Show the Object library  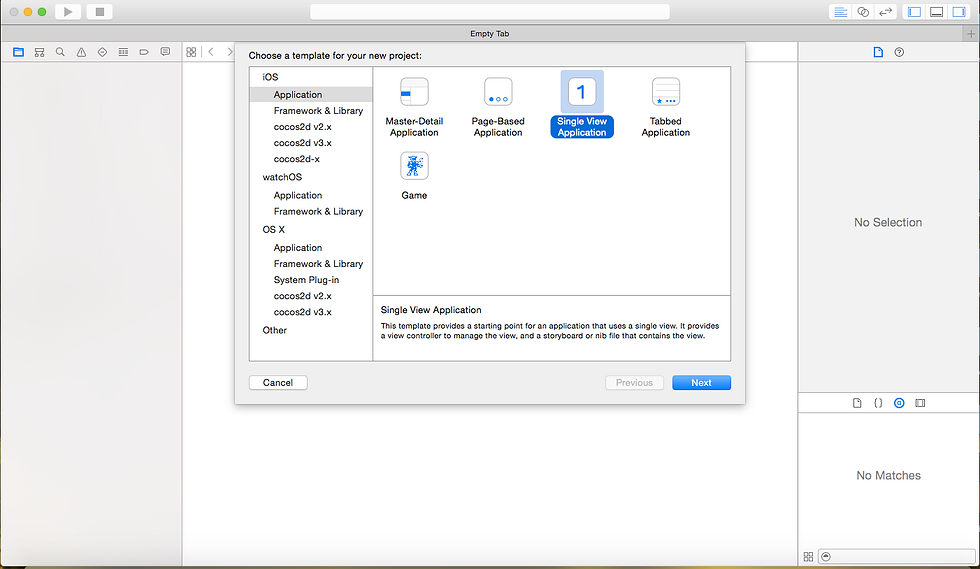point(899,403)
